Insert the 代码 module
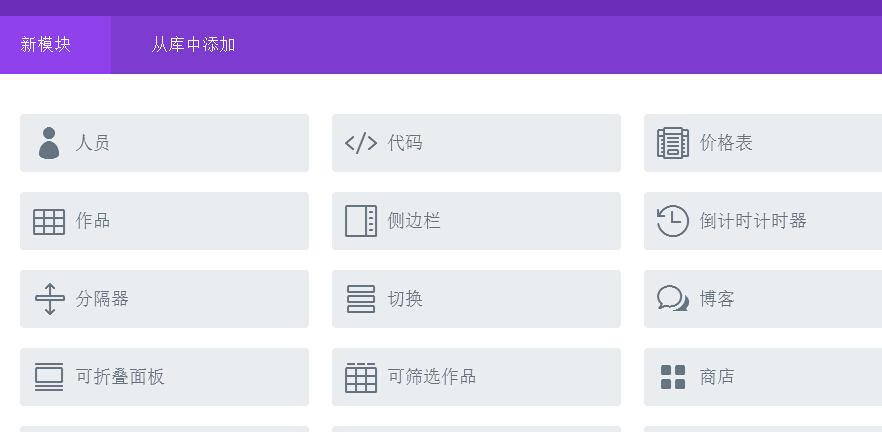This screenshot has width=882, height=432. (476, 143)
